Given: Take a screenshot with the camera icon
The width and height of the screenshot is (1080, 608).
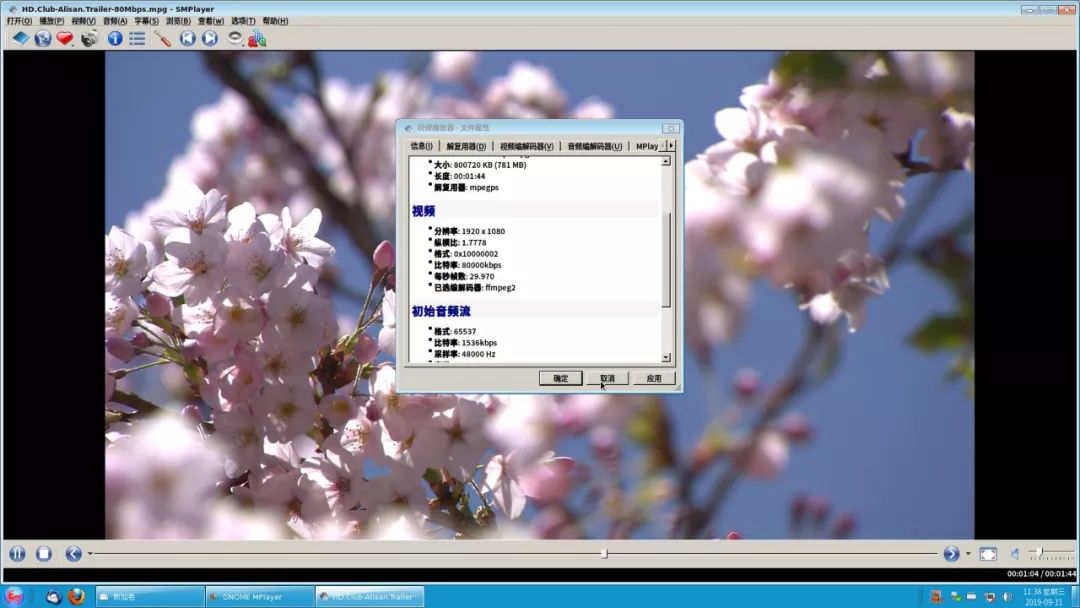Looking at the screenshot, I should 89,38.
